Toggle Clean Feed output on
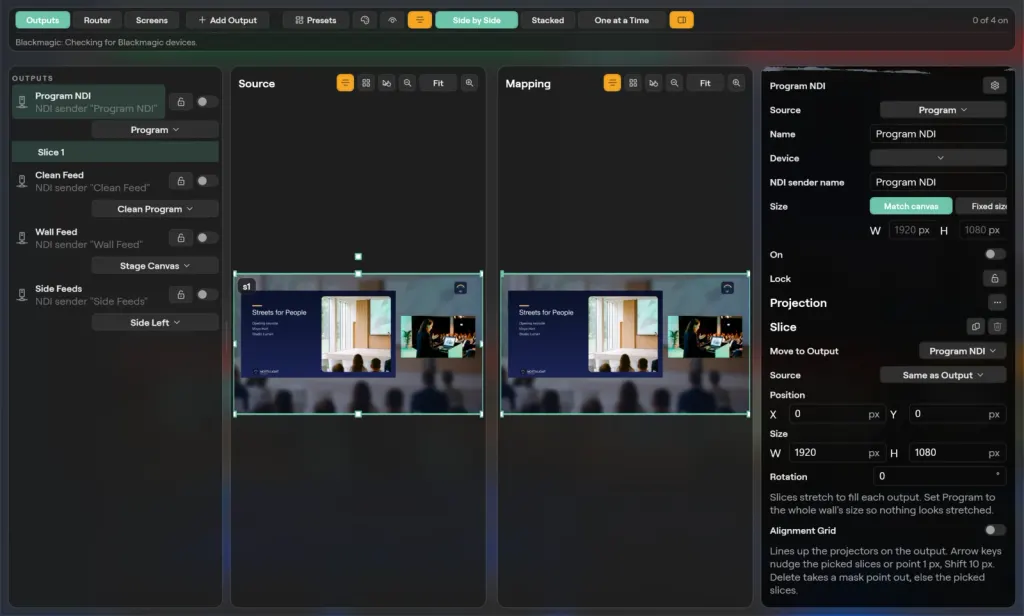The height and width of the screenshot is (616, 1024). coord(207,181)
